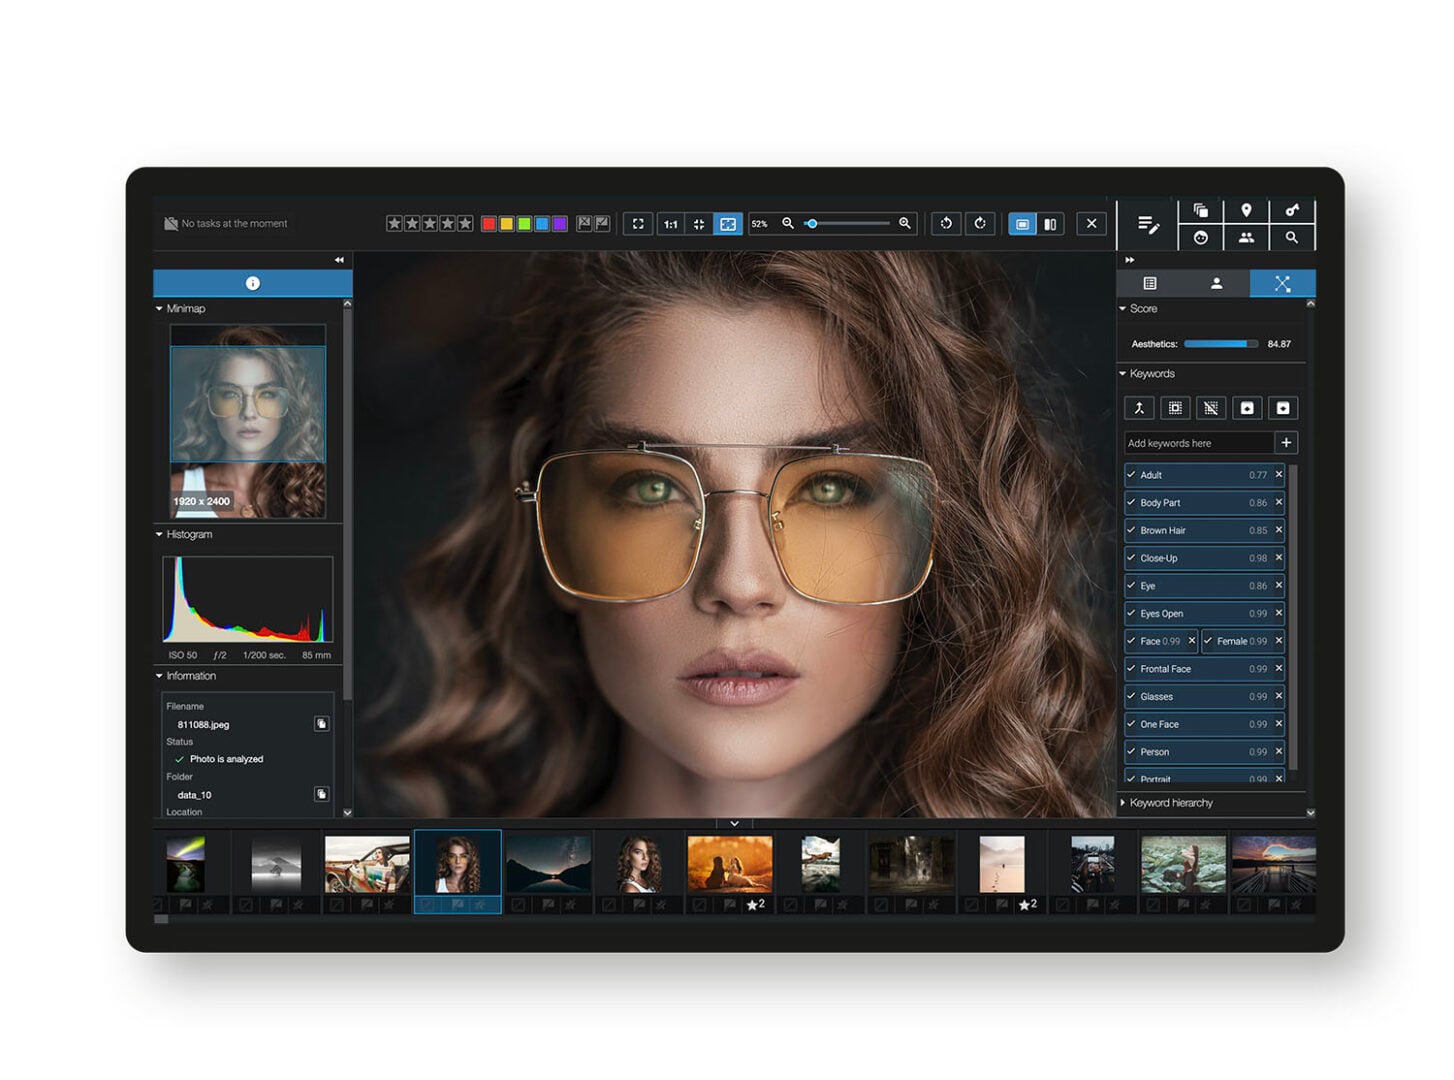Enable fullscreen view mode
Image resolution: width=1454 pixels, height=1080 pixels.
pyautogui.click(x=638, y=223)
